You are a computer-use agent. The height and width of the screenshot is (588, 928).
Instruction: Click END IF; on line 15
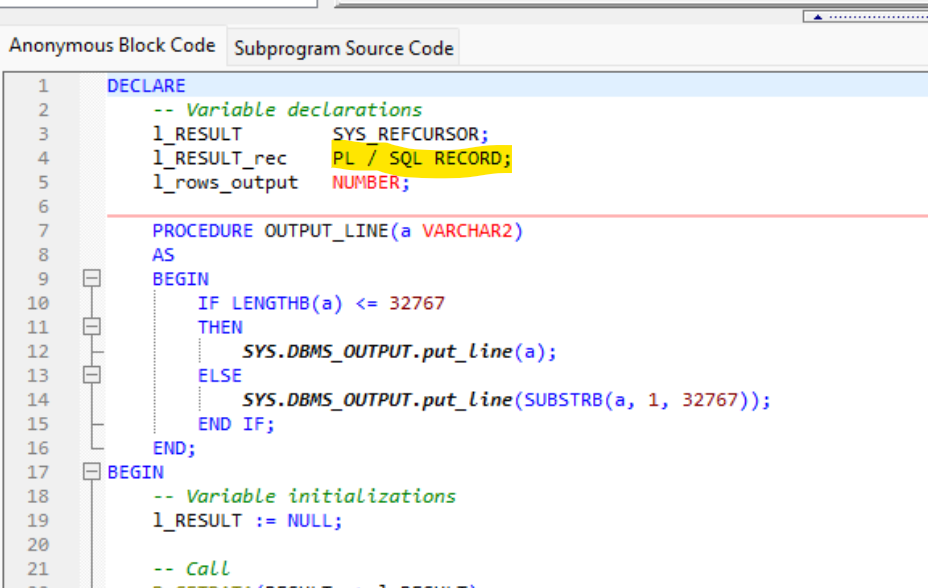pos(236,424)
